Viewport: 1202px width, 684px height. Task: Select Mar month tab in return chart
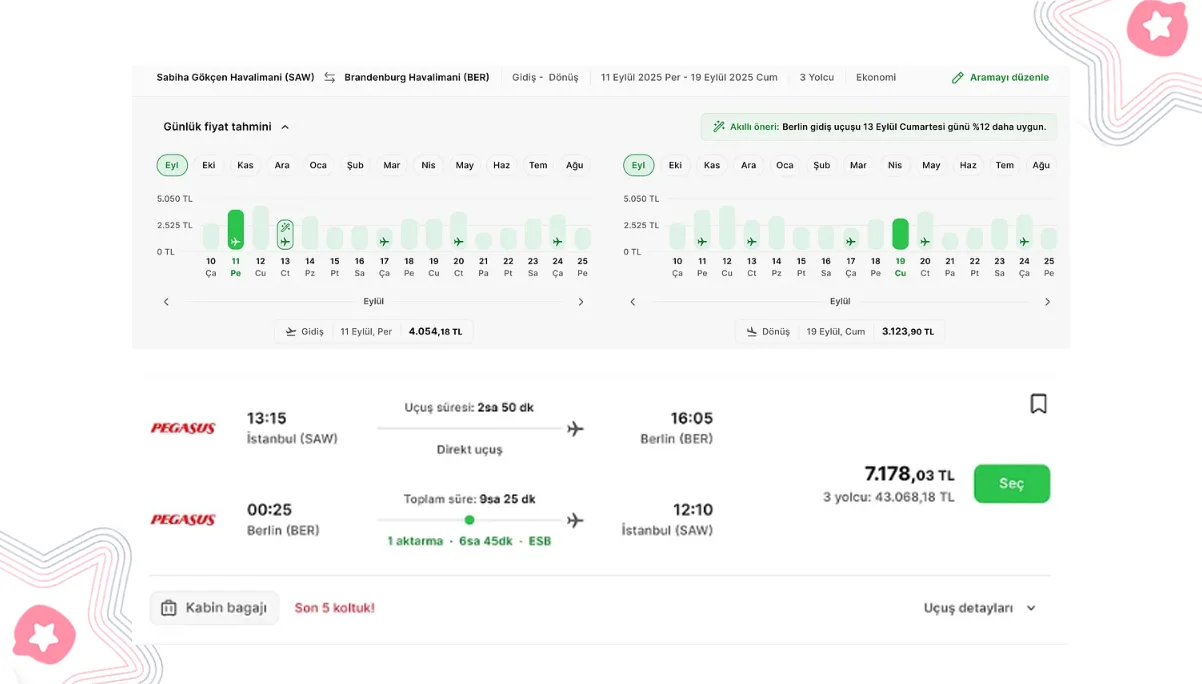click(858, 165)
